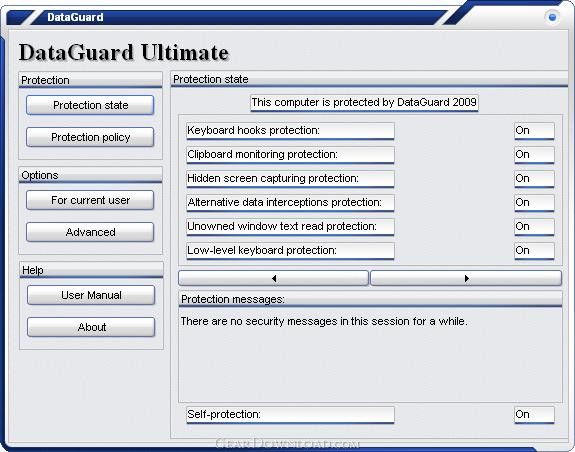575x452 pixels.
Task: Open the Protection state page
Action: [x=90, y=105]
